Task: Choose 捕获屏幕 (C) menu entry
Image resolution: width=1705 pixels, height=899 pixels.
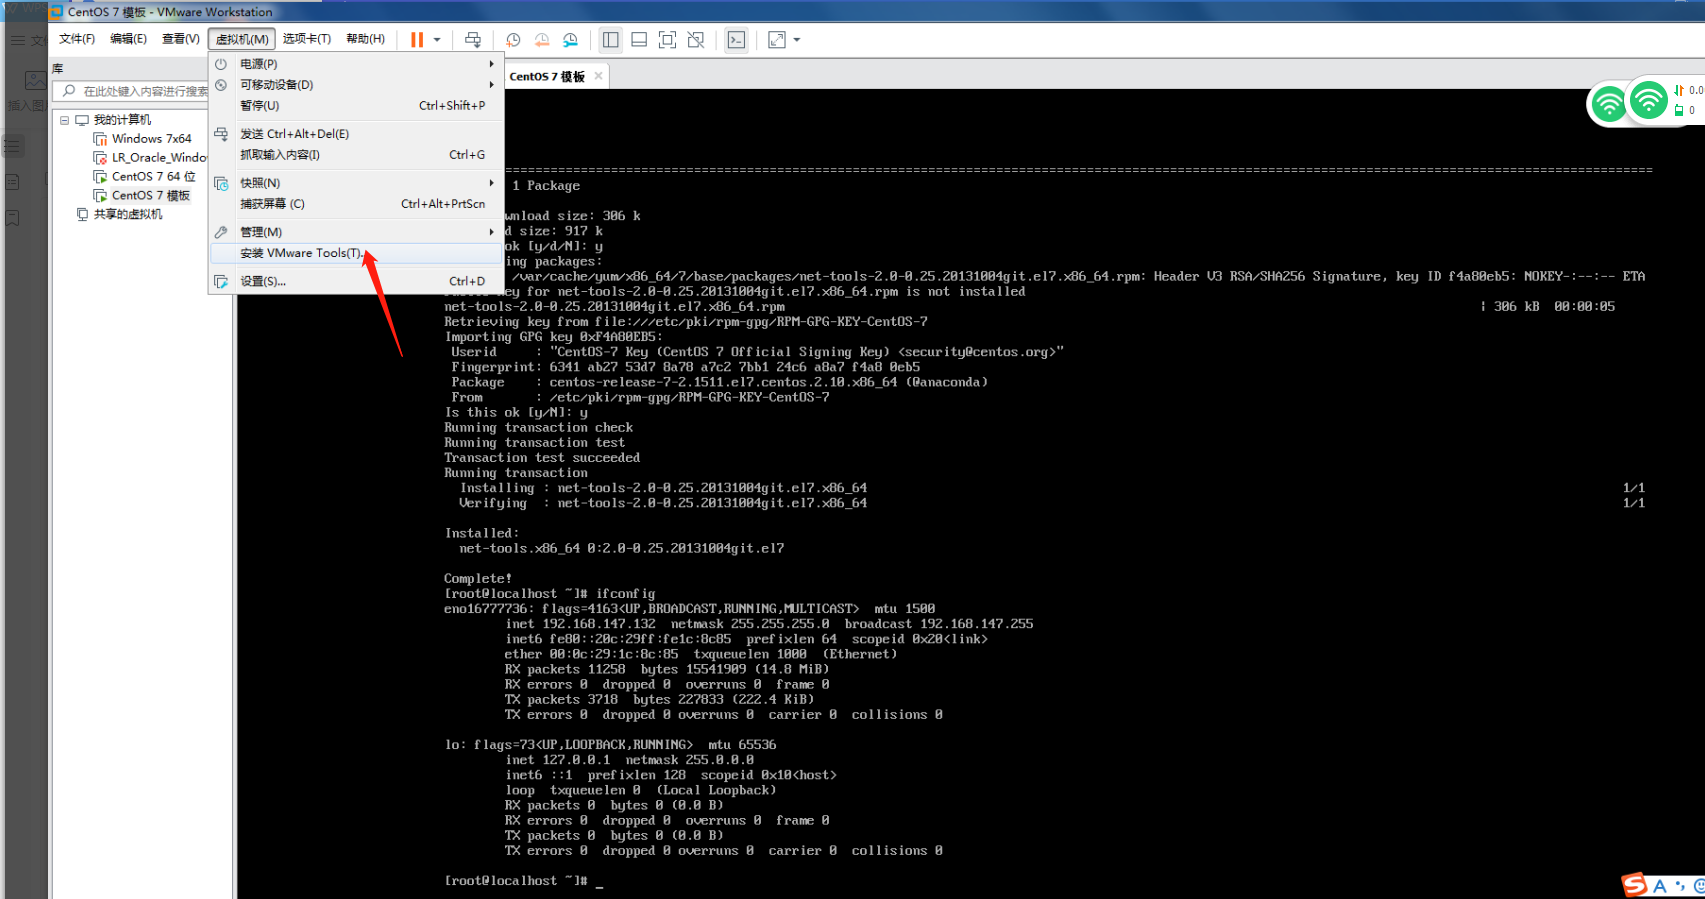Action: coord(355,204)
